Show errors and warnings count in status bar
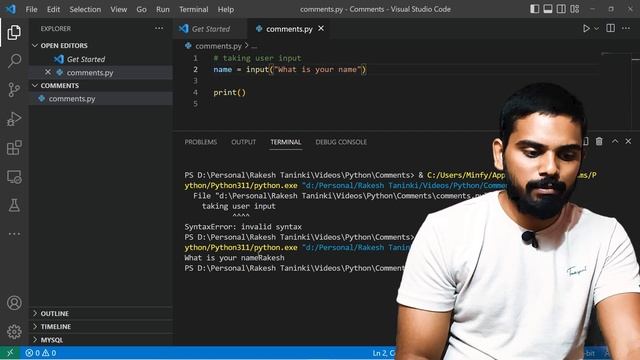Screen dimensions: 640x360 (x=41, y=353)
